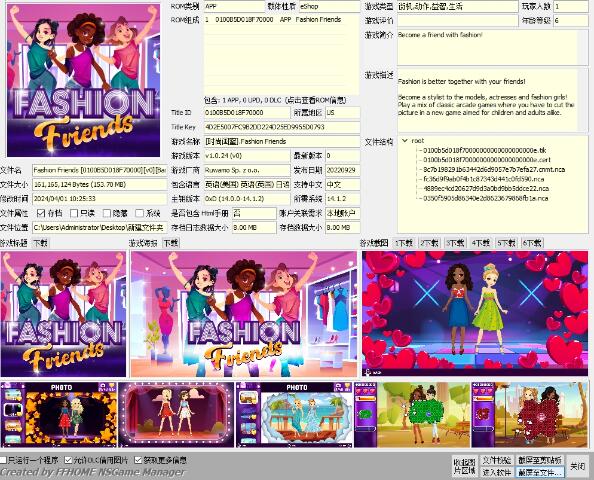Open the red curtain theater stage screenshot
This screenshot has height=480, width=594.
click(x=176, y=415)
